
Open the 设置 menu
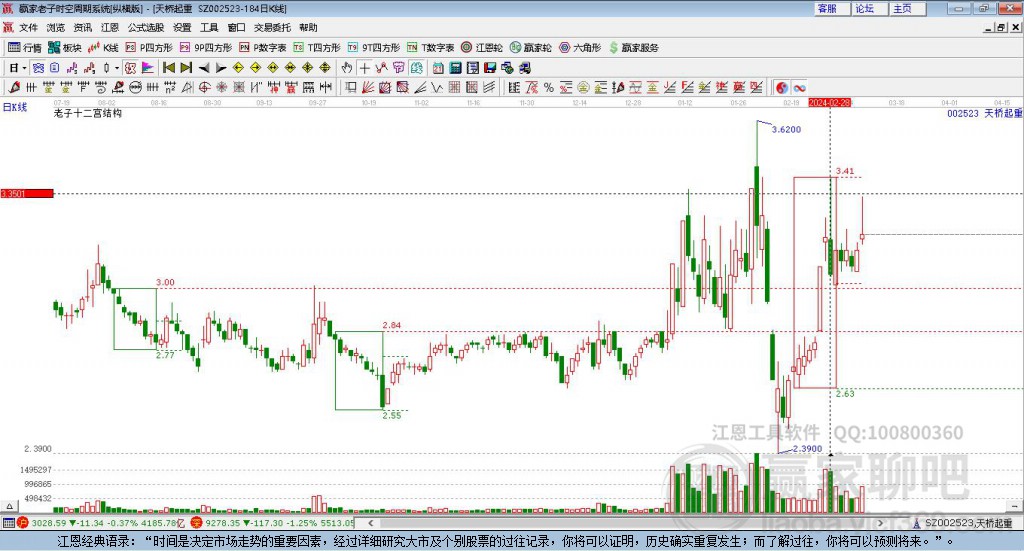click(182, 27)
